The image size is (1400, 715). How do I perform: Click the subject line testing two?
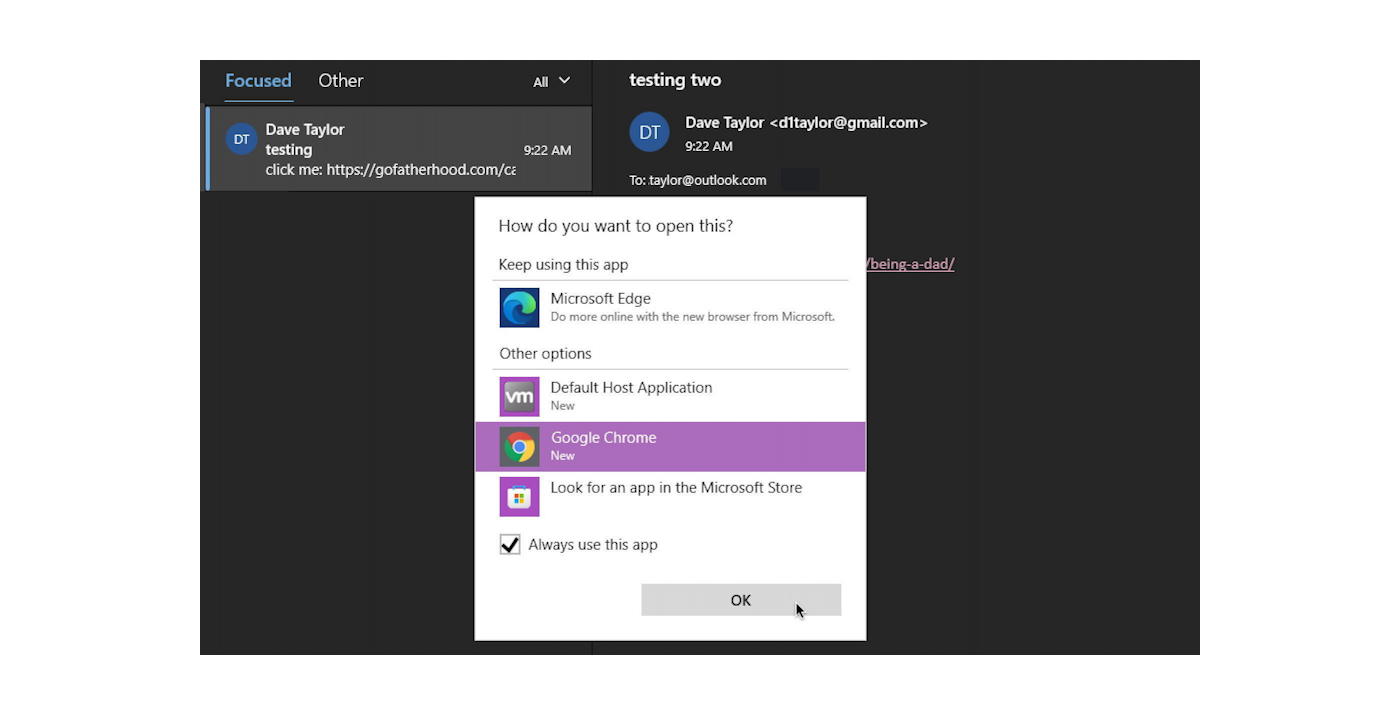point(675,80)
